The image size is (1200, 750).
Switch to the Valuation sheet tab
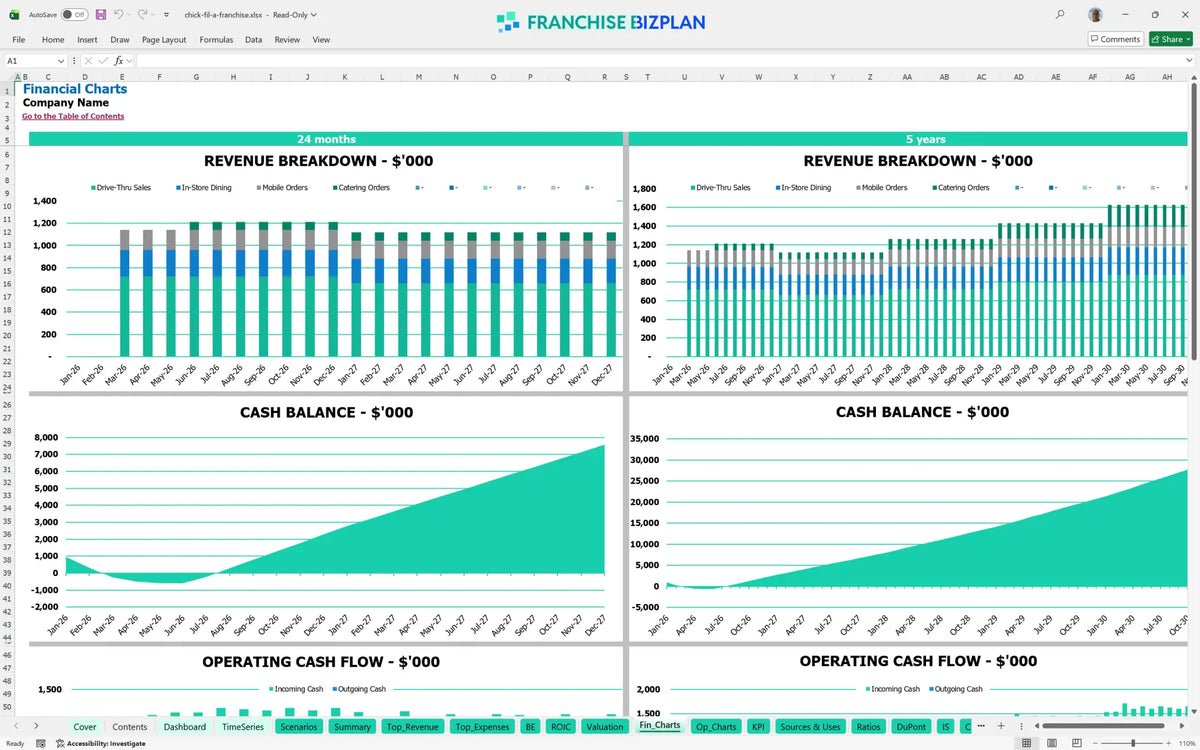pos(605,727)
